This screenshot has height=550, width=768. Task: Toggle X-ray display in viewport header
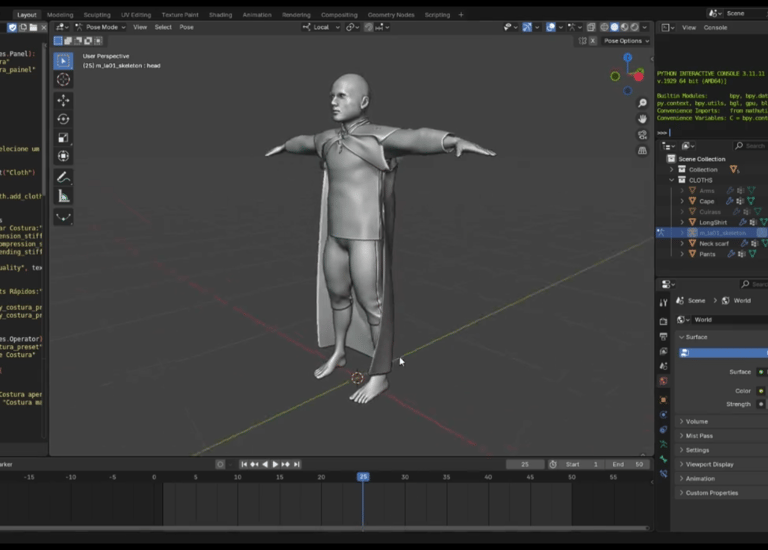click(x=591, y=27)
